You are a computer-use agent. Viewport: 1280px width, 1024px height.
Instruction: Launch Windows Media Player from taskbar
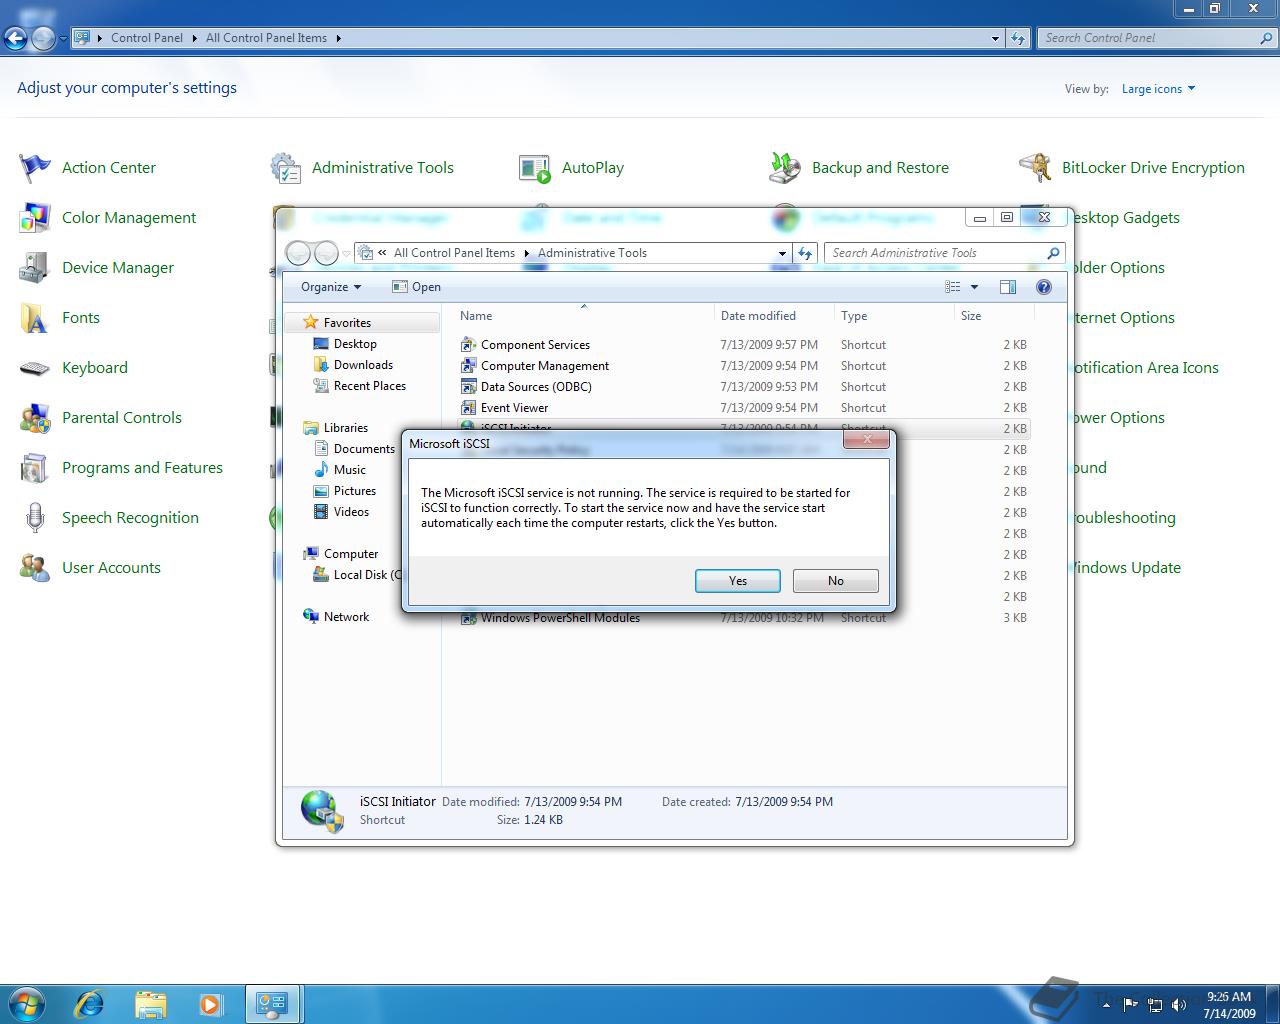click(211, 1003)
